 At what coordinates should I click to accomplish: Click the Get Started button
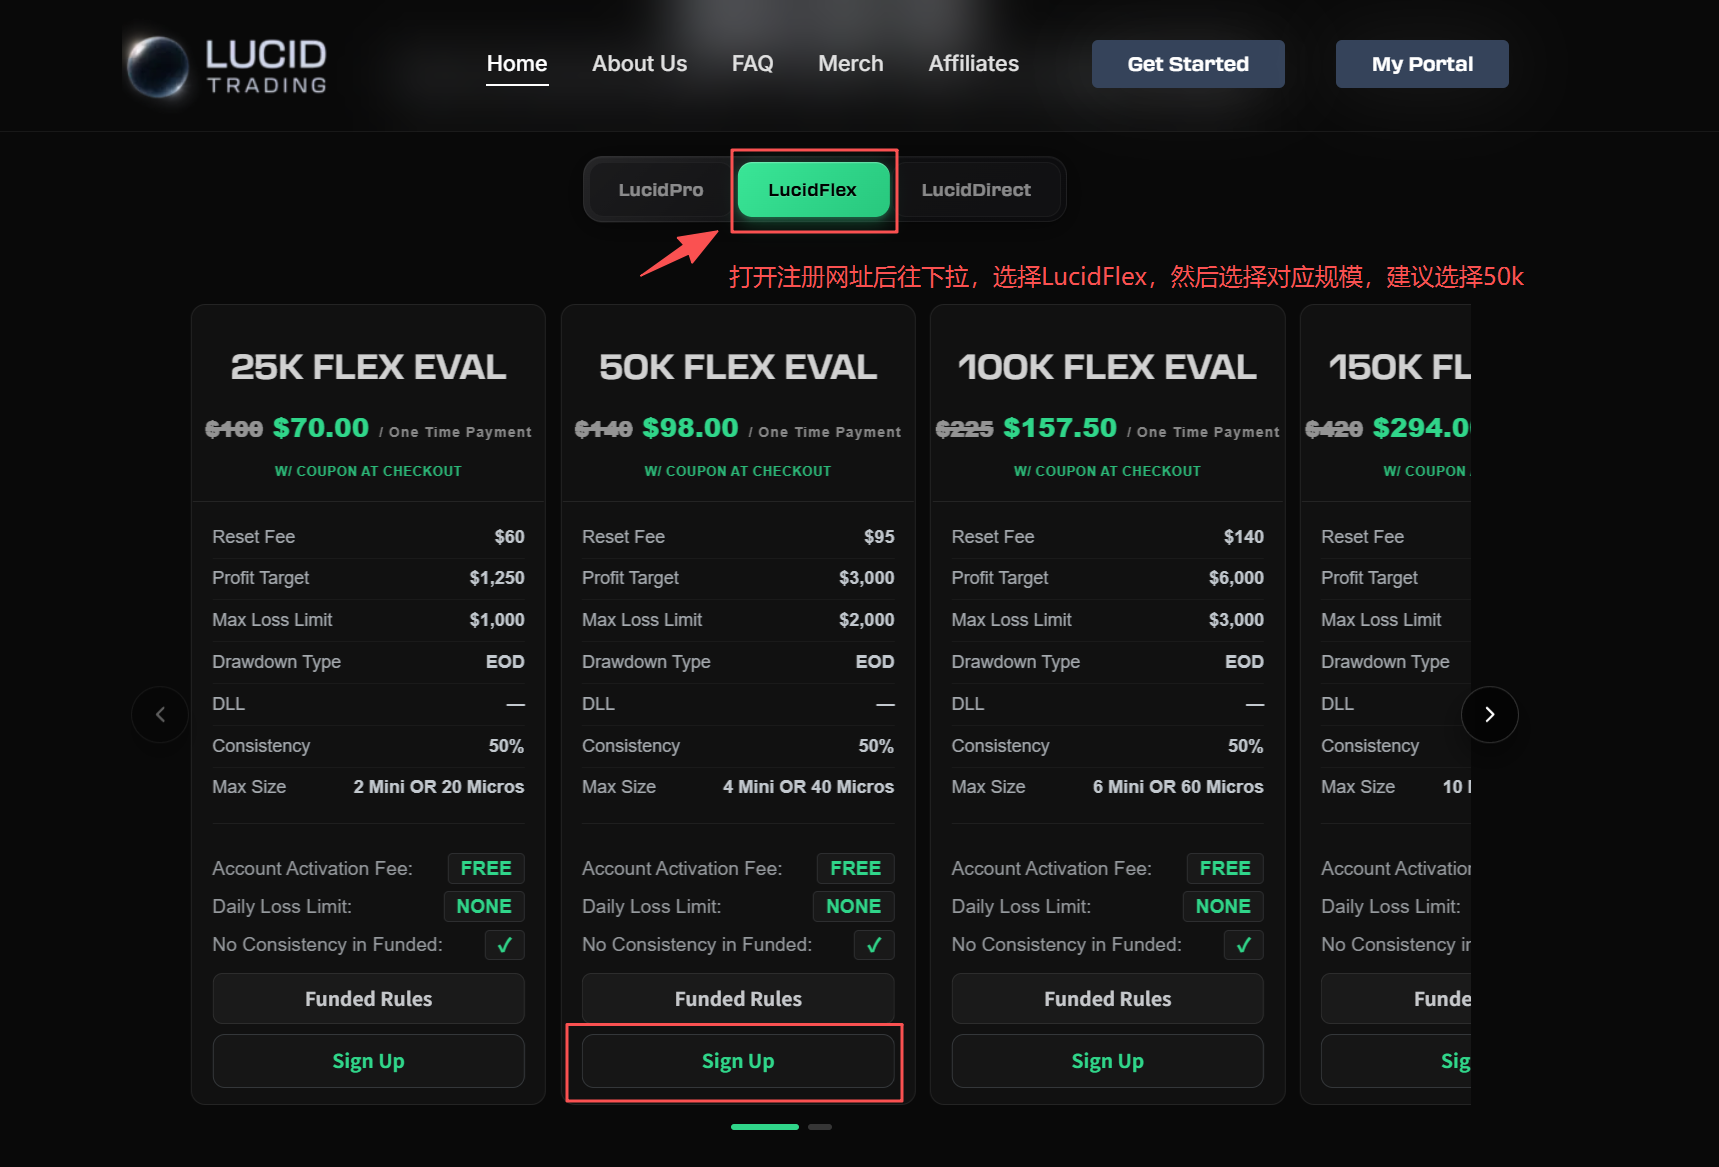(x=1188, y=64)
